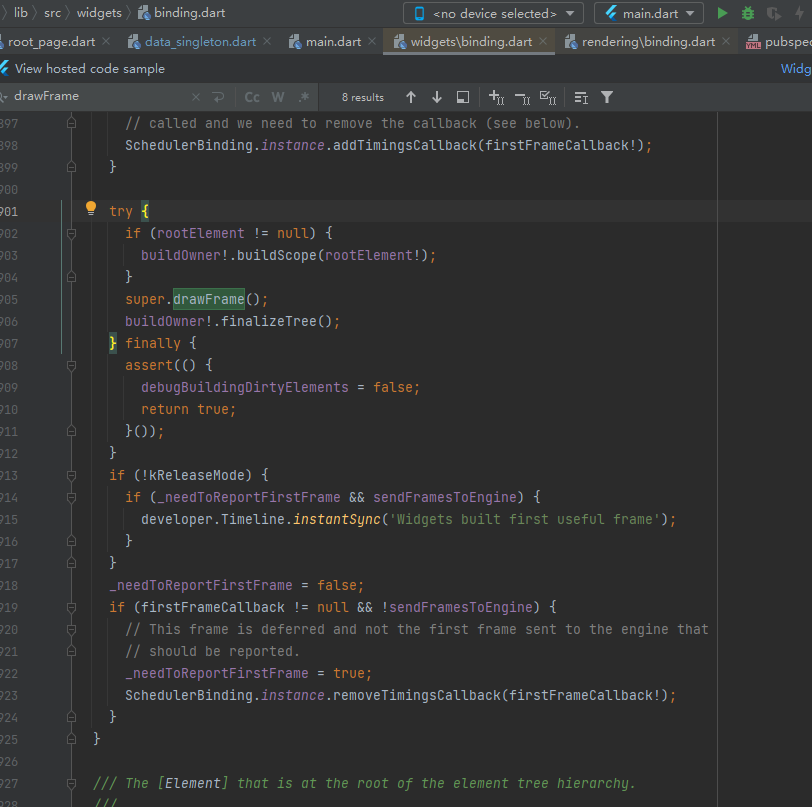The height and width of the screenshot is (807, 812).
Task: Toggle Match Case (Cc) search option
Action: pyautogui.click(x=252, y=97)
